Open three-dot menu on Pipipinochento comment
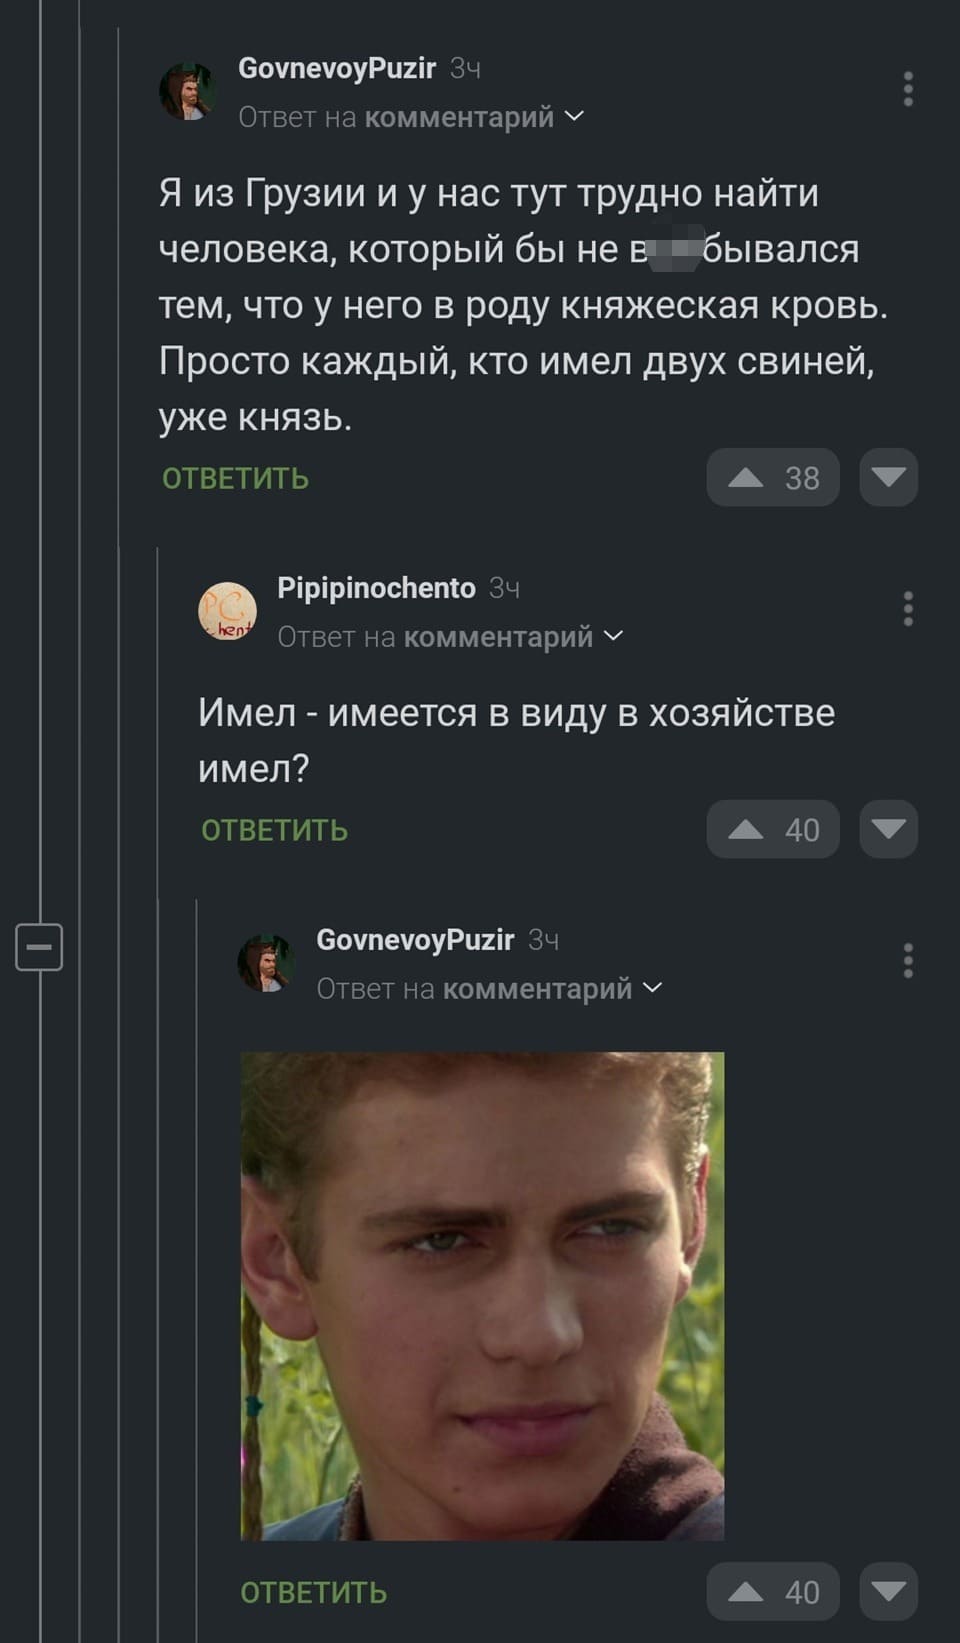960x1643 pixels. point(908,609)
